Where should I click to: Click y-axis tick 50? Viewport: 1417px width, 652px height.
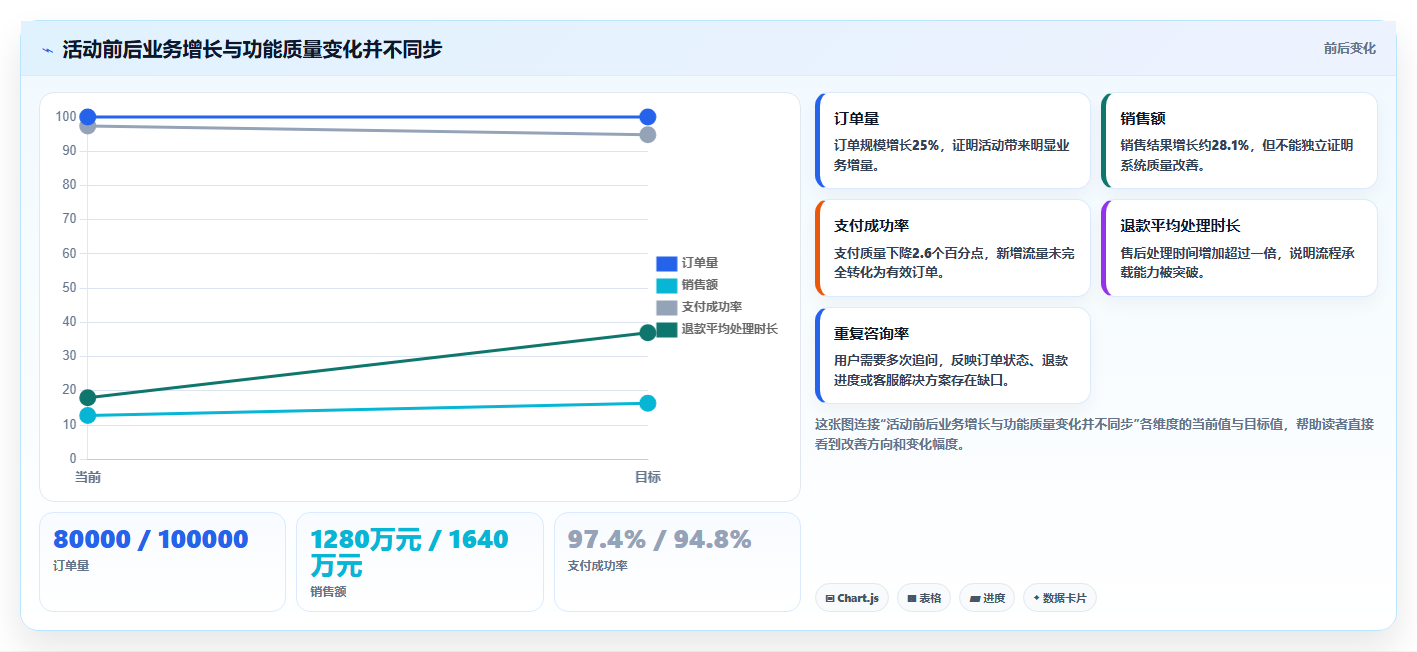click(69, 288)
